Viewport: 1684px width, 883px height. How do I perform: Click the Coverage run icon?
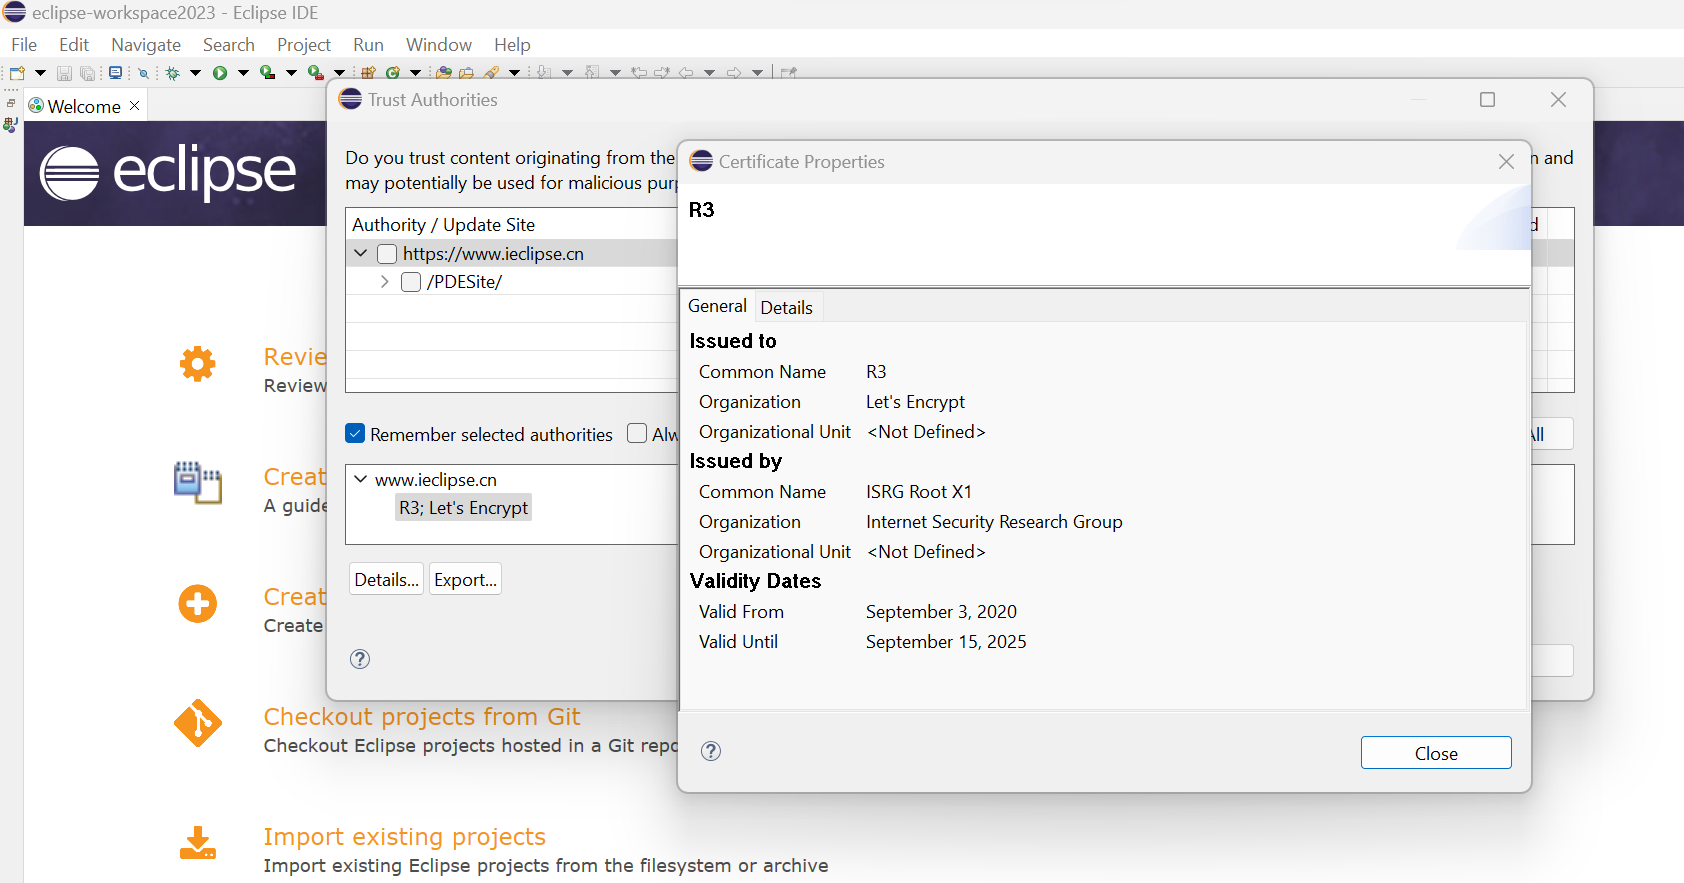pyautogui.click(x=267, y=72)
